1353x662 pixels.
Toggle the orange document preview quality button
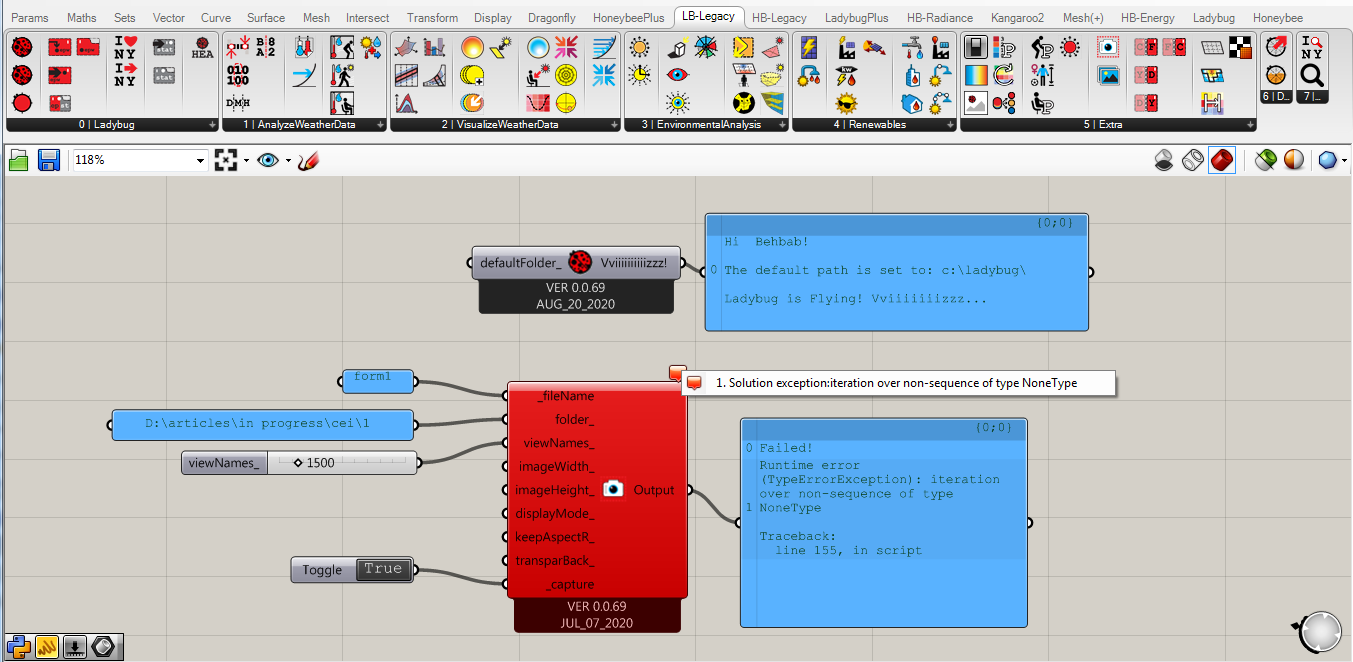[x=1294, y=160]
